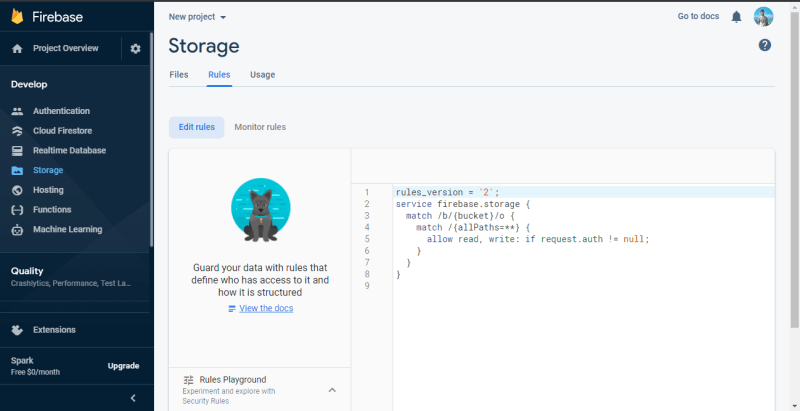The image size is (800, 411).
Task: Click the Storage folder icon in sidebar
Action: pyautogui.click(x=17, y=171)
